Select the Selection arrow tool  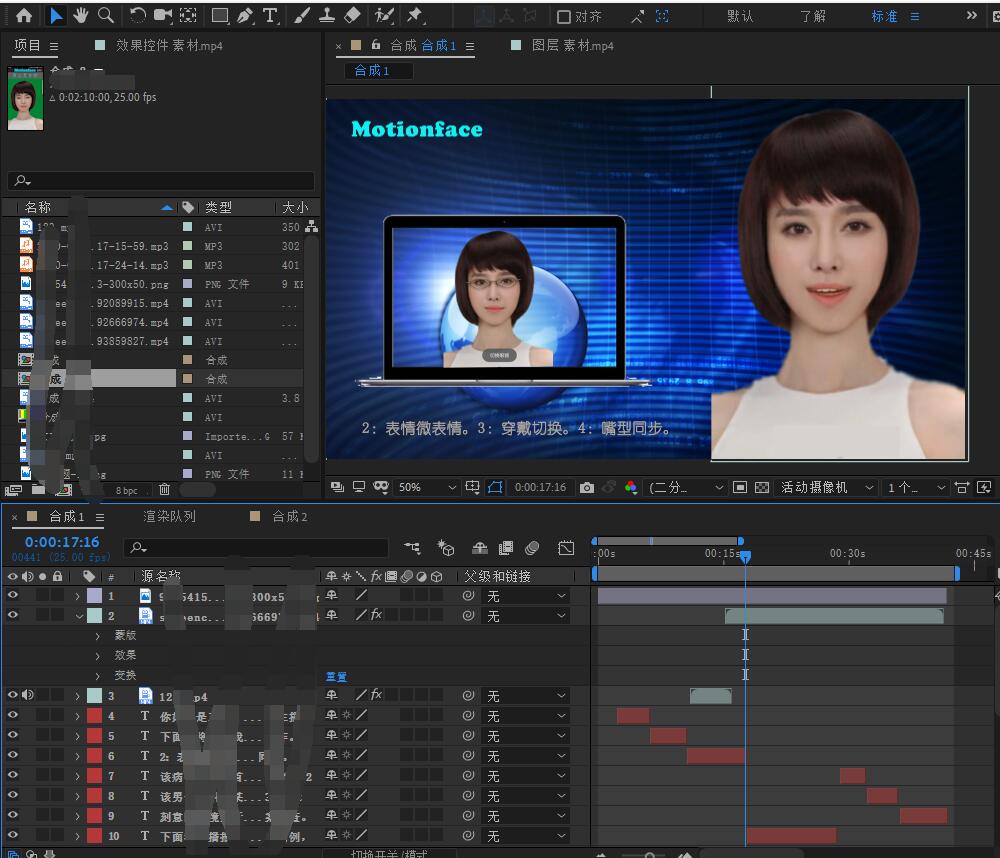(56, 15)
